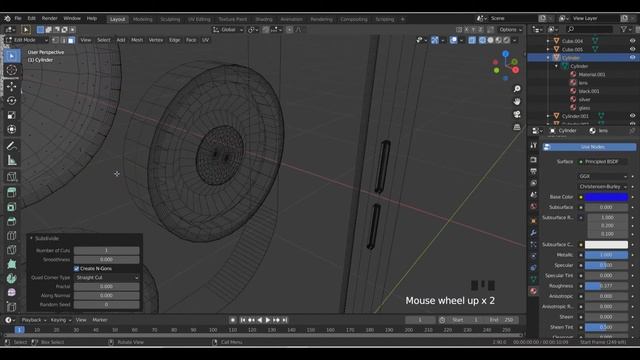640x360 pixels.
Task: Click Principled BSDF surface button
Action: click(602, 162)
